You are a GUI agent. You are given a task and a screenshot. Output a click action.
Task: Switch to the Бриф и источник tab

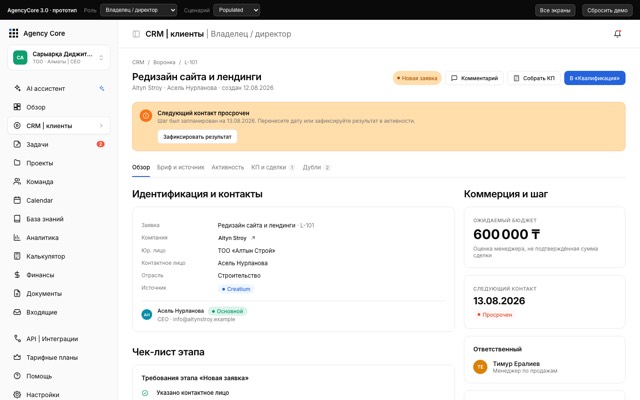tap(180, 167)
